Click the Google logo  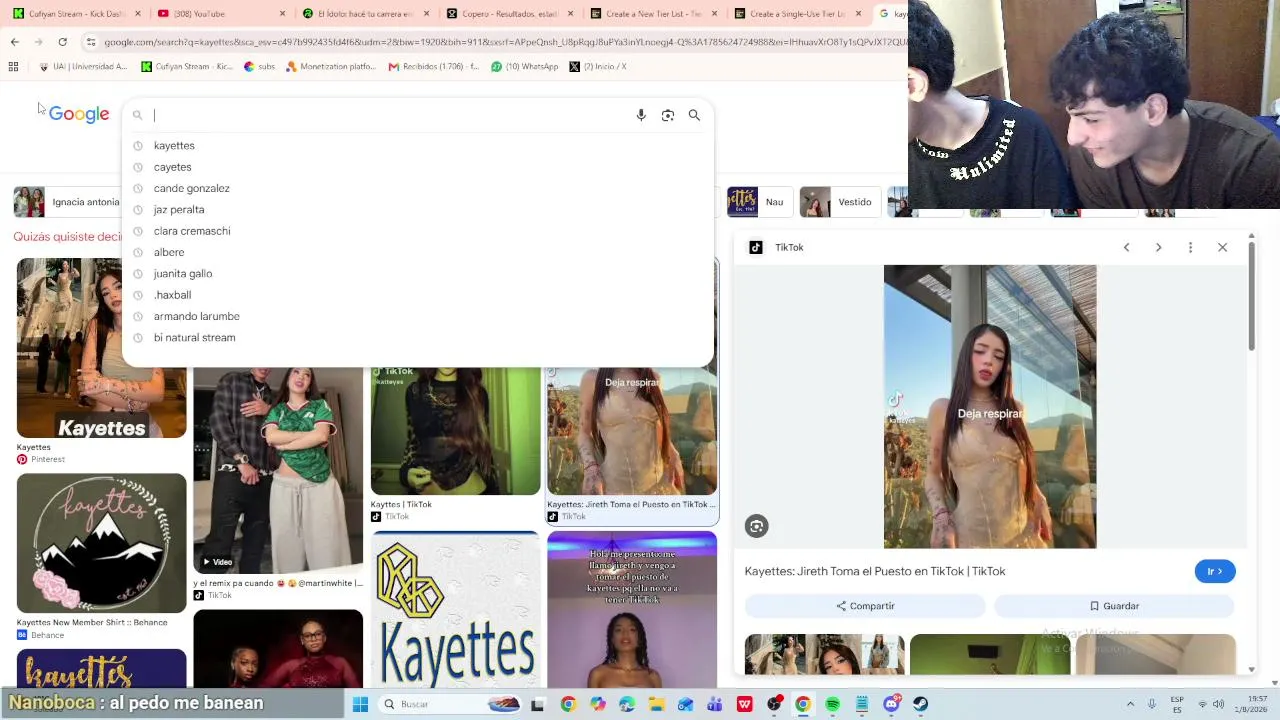click(x=79, y=115)
